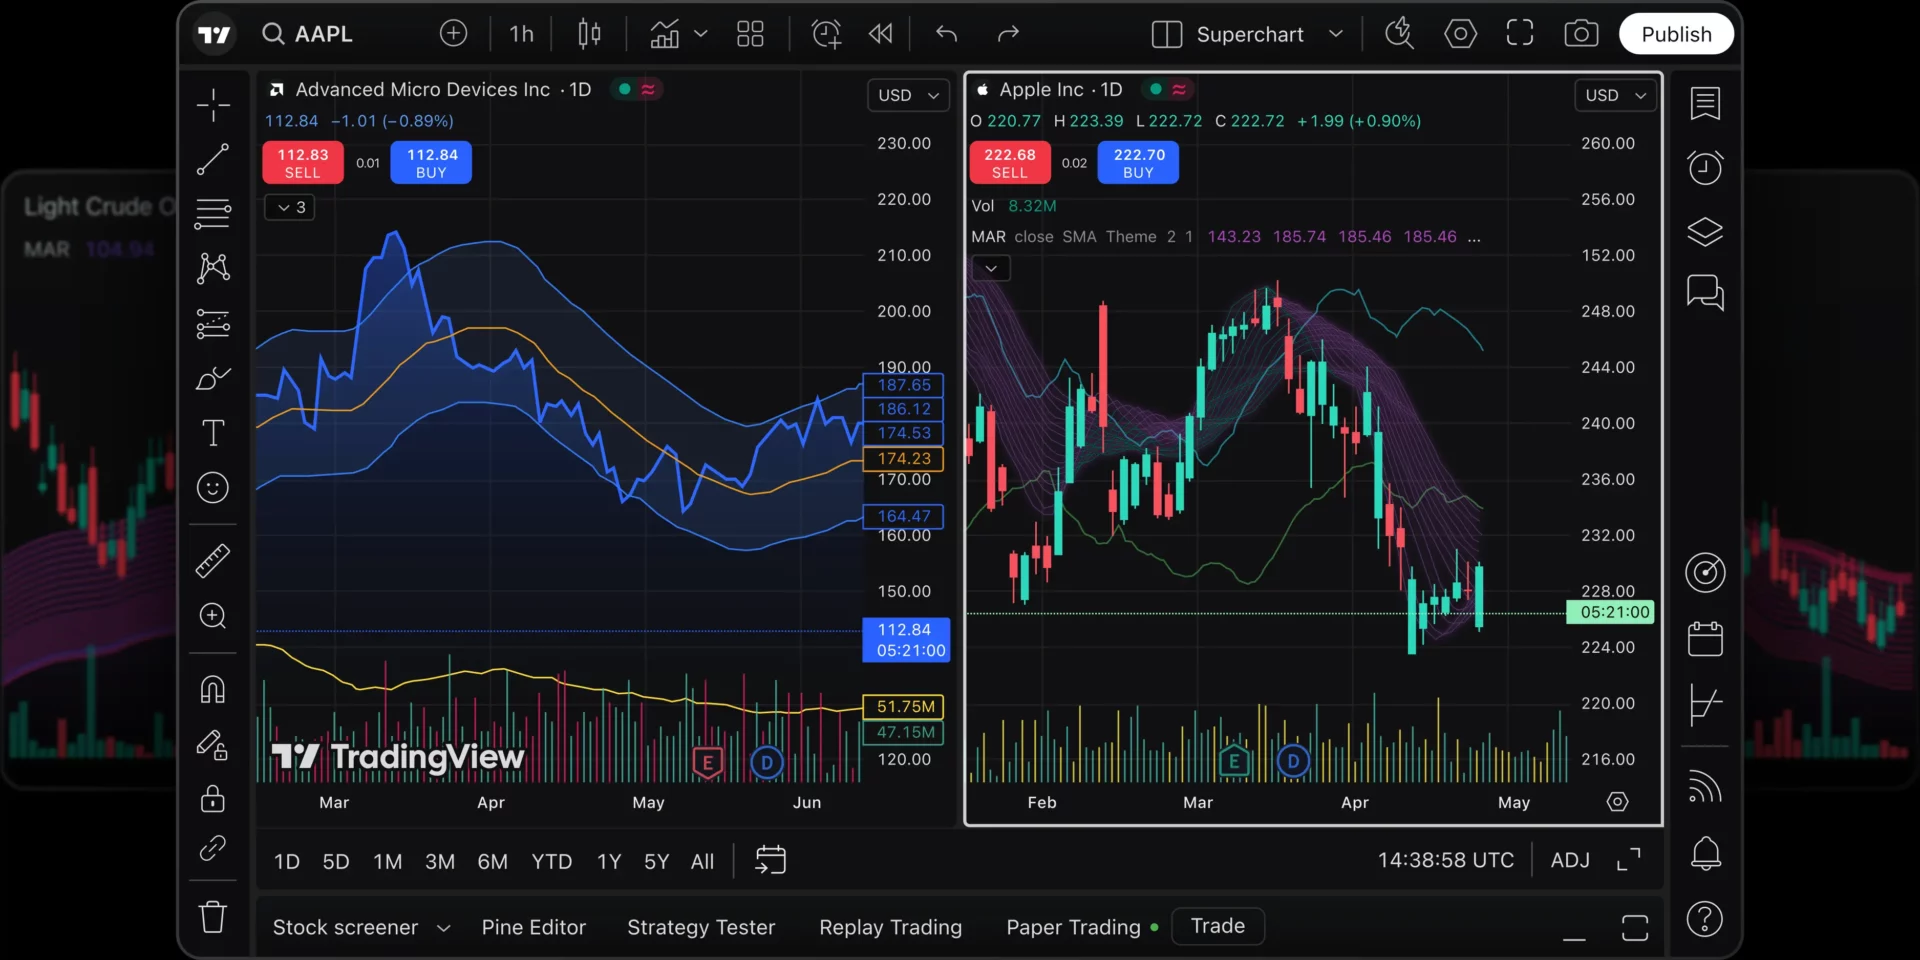Image resolution: width=1920 pixels, height=960 pixels.
Task: Activate the Measure ruler tool
Action: click(213, 561)
